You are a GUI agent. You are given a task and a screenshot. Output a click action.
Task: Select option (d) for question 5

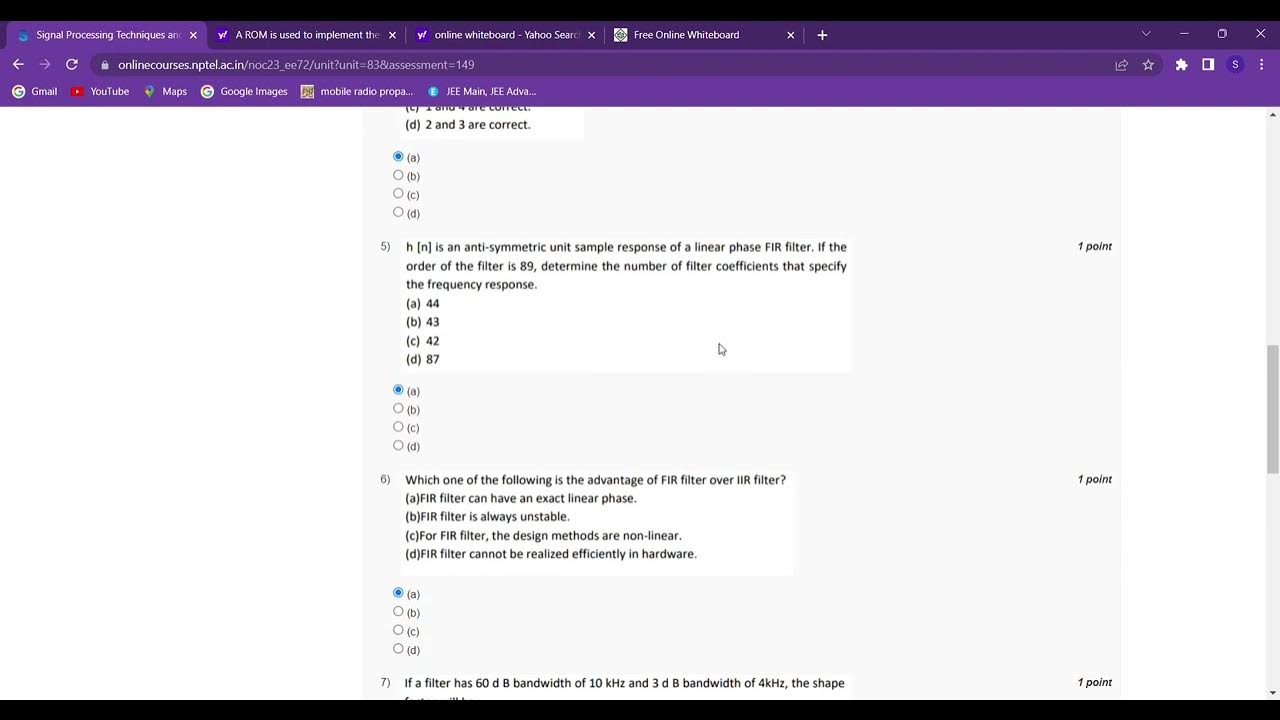[x=398, y=445]
